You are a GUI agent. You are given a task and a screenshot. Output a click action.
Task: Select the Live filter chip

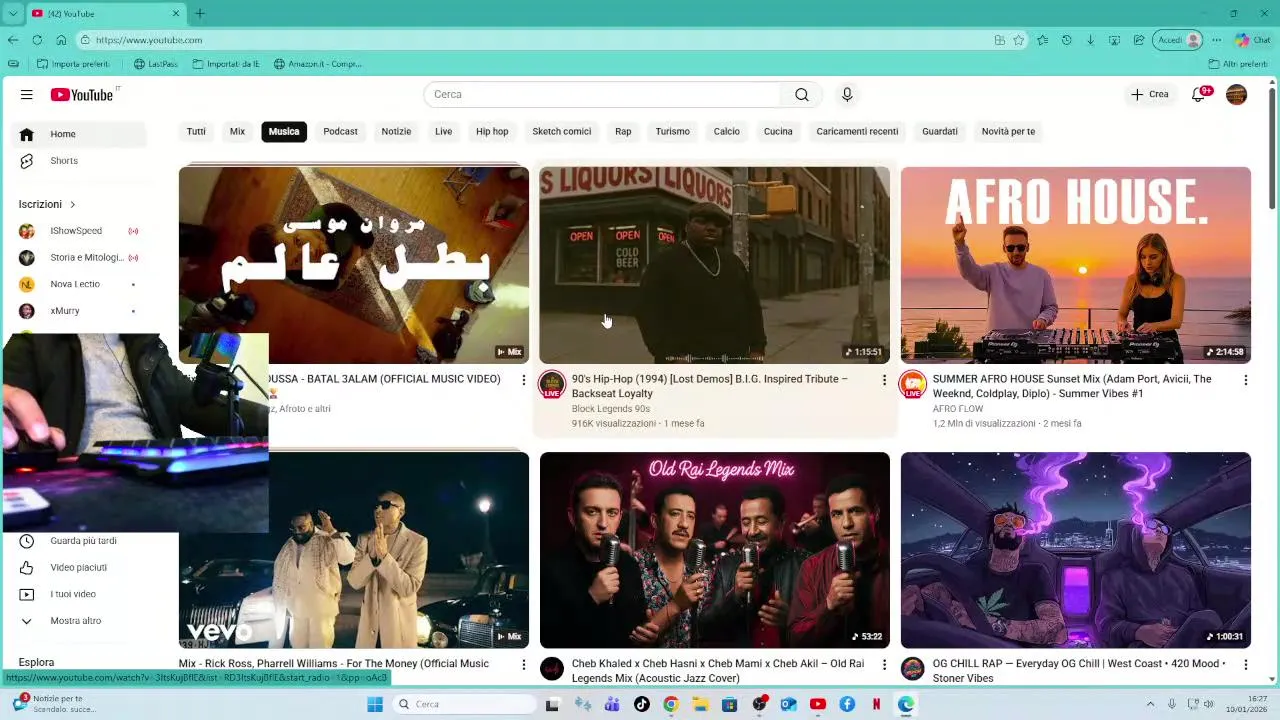pos(443,132)
